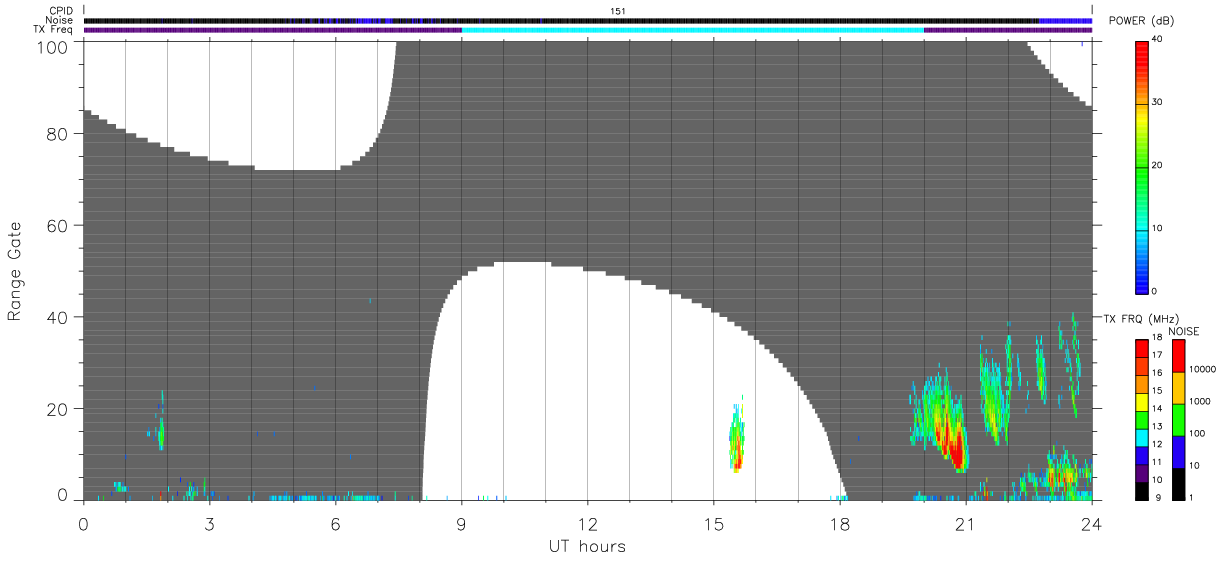Click the Range Gate axis title
Image resolution: width=1228 pixels, height=567 pixels.
tap(15, 273)
